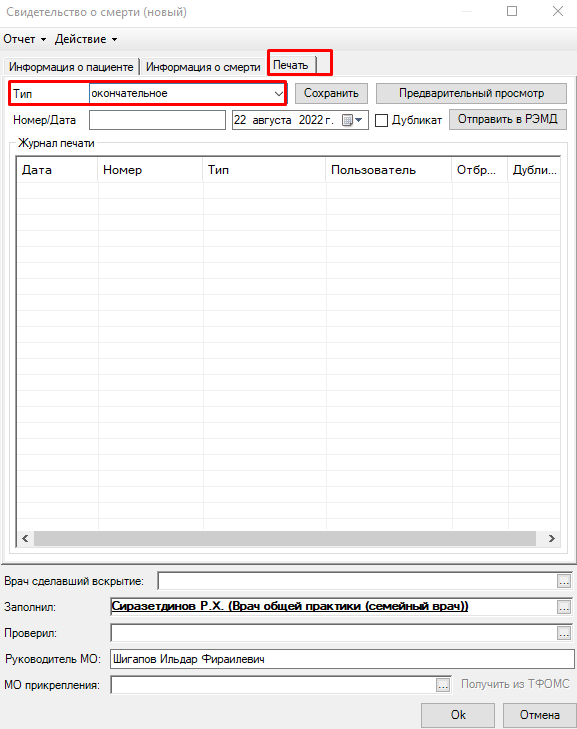577x729 pixels.
Task: Click Отправить в РЭМД button
Action: (507, 119)
